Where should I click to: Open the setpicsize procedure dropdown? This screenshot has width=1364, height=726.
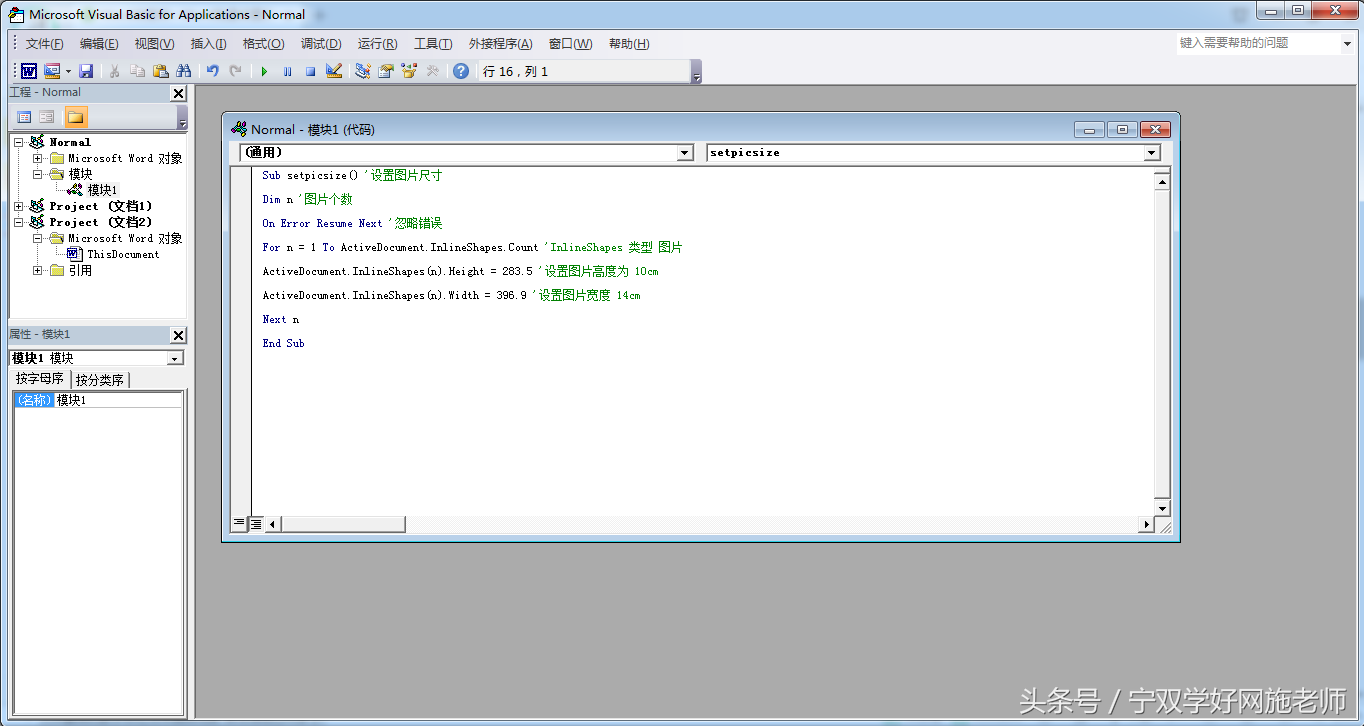coord(1152,153)
